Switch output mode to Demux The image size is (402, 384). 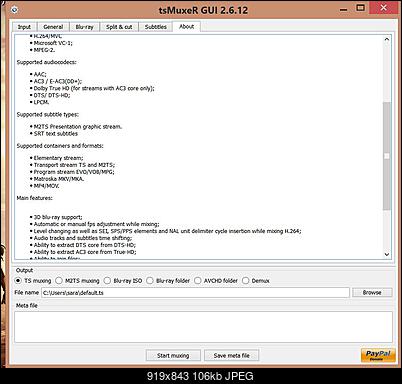pos(256,281)
